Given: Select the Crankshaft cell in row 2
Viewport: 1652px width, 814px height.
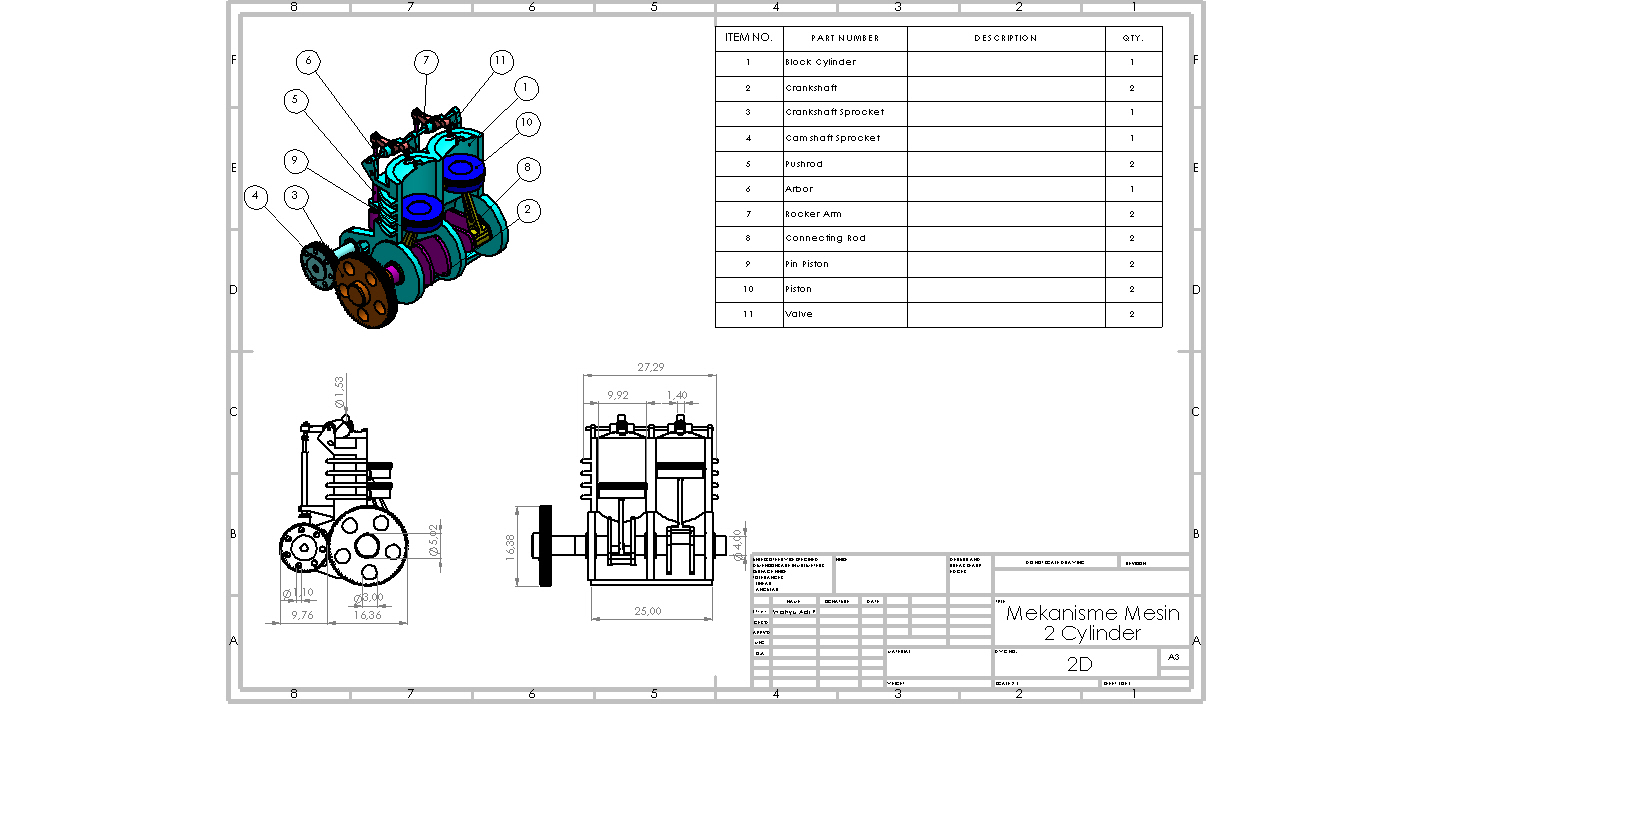Looking at the screenshot, I should coord(845,88).
